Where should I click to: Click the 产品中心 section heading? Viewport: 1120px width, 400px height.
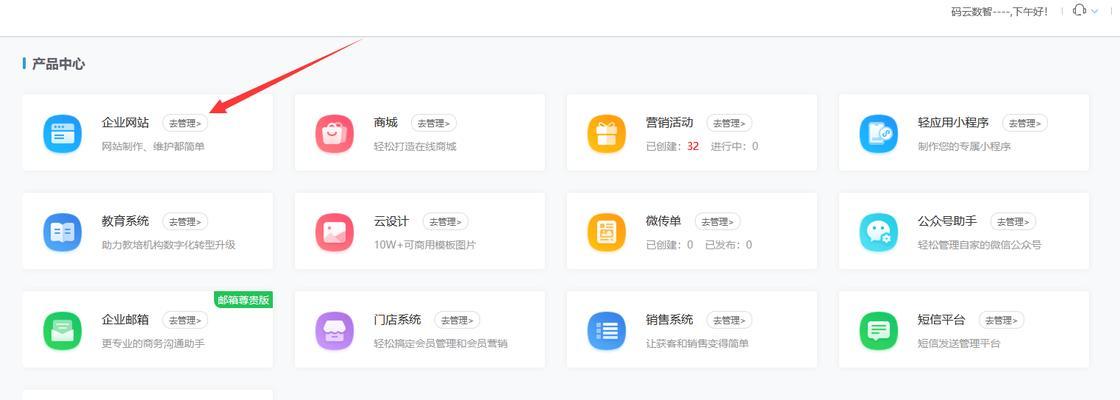(59, 64)
